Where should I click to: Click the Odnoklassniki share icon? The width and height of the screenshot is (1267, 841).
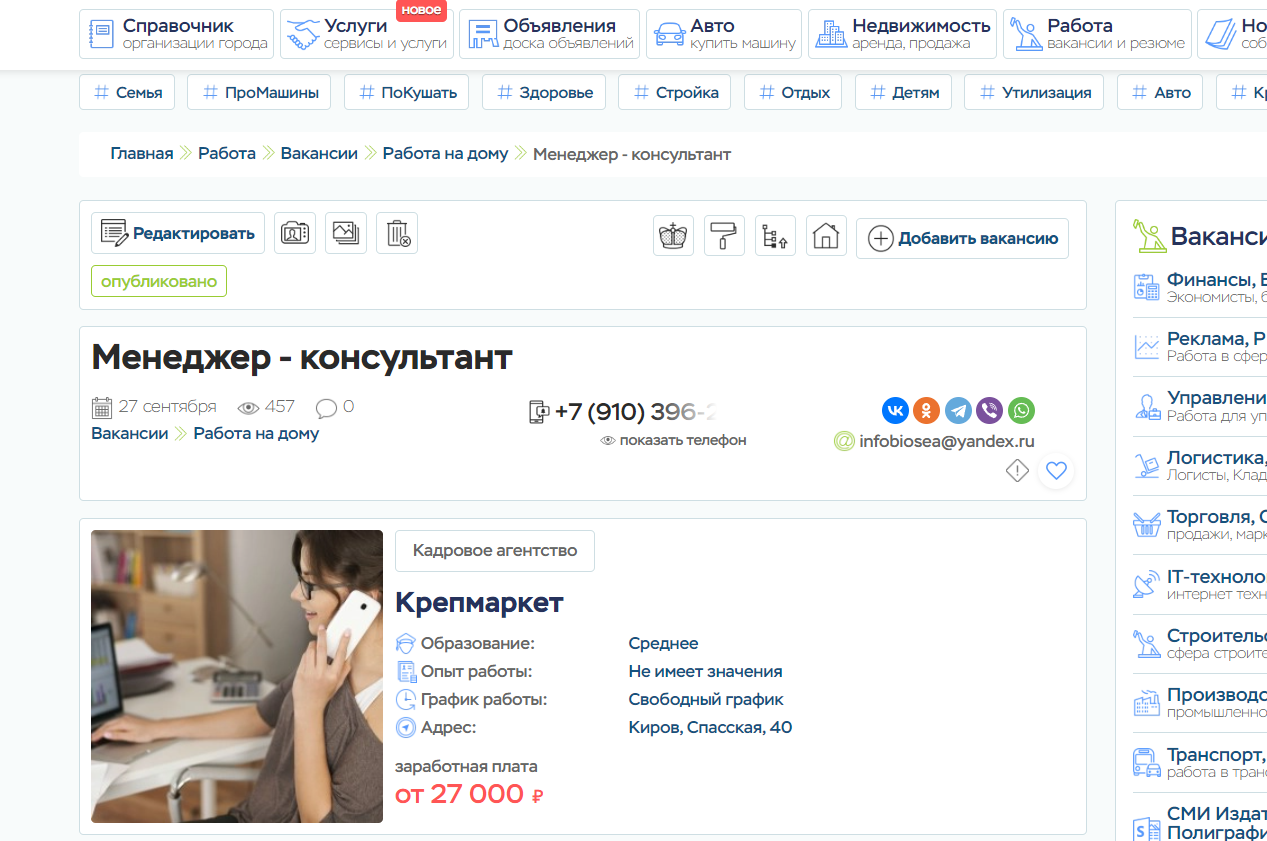(926, 410)
